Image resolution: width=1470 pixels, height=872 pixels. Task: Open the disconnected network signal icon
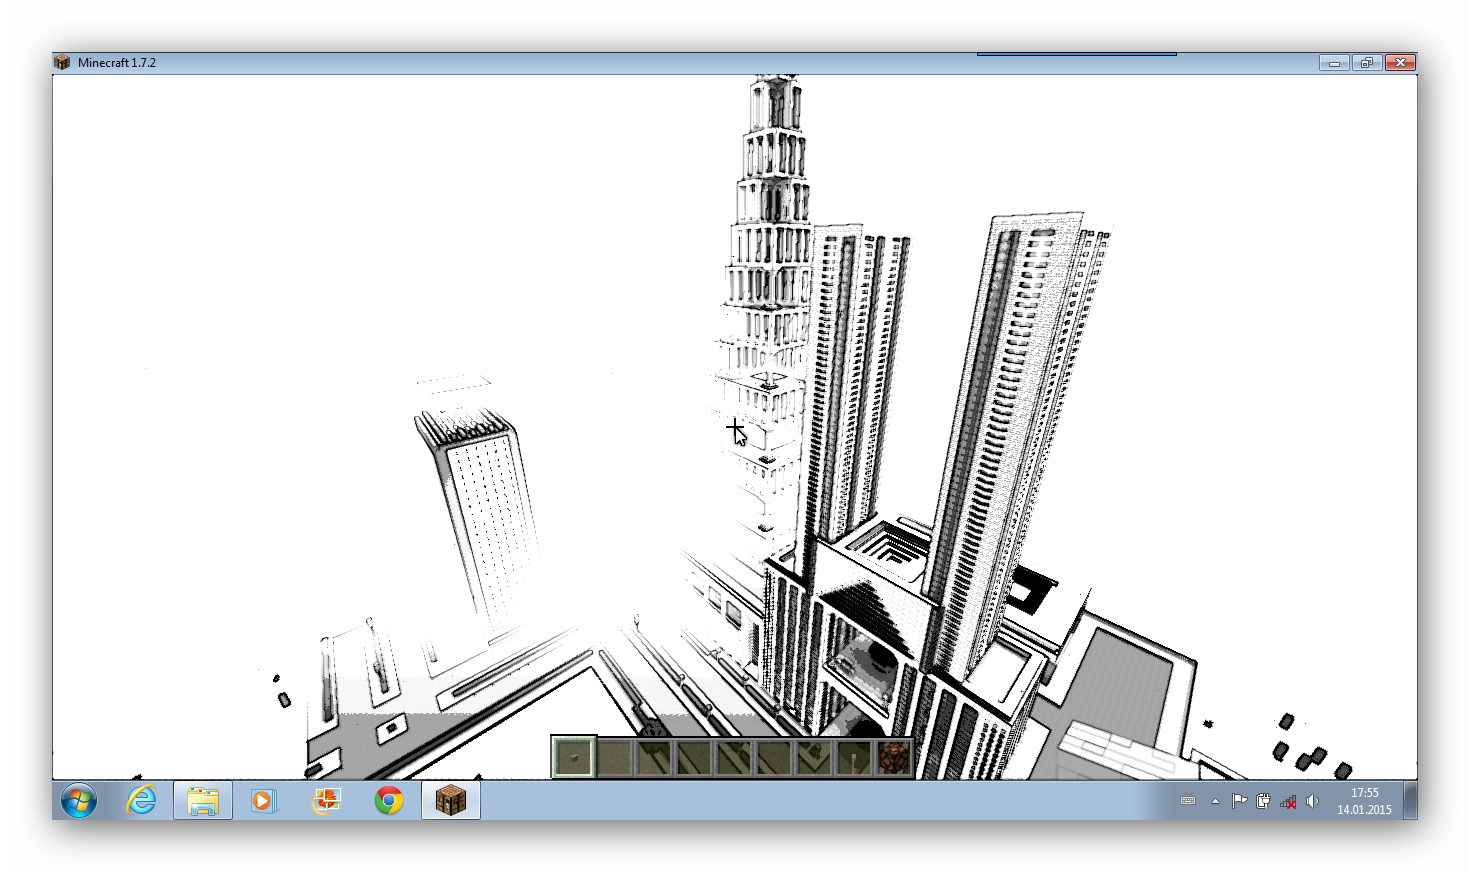(1288, 801)
